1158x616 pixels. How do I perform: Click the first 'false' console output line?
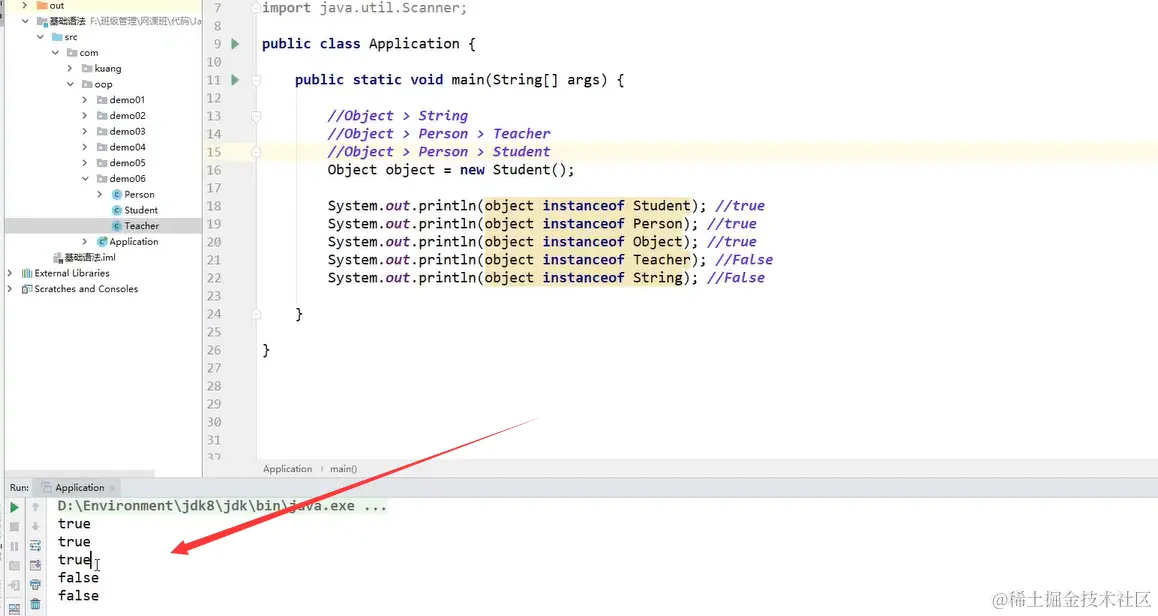pyautogui.click(x=78, y=578)
